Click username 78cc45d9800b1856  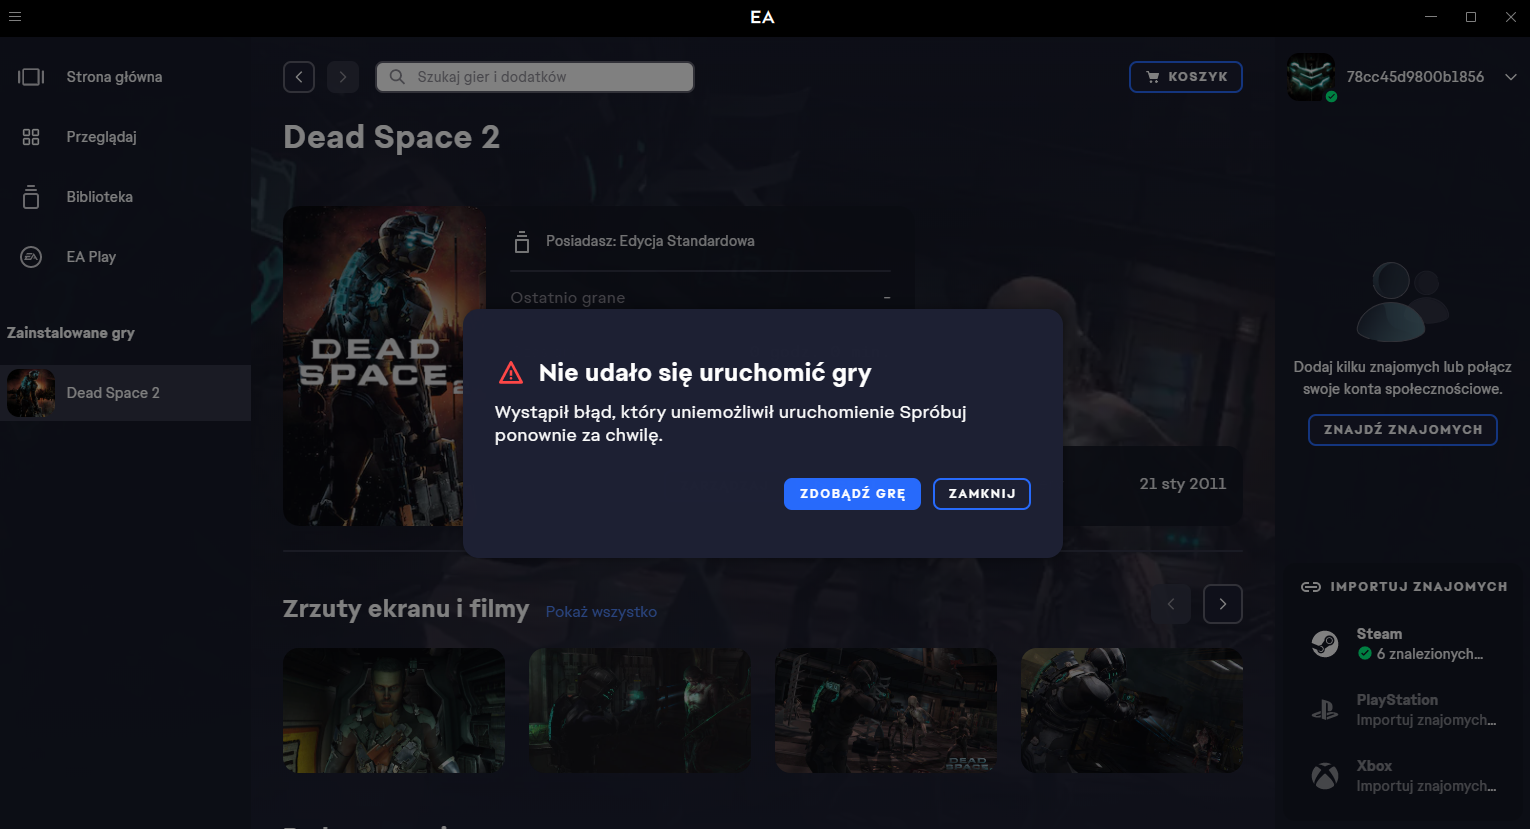(1415, 77)
